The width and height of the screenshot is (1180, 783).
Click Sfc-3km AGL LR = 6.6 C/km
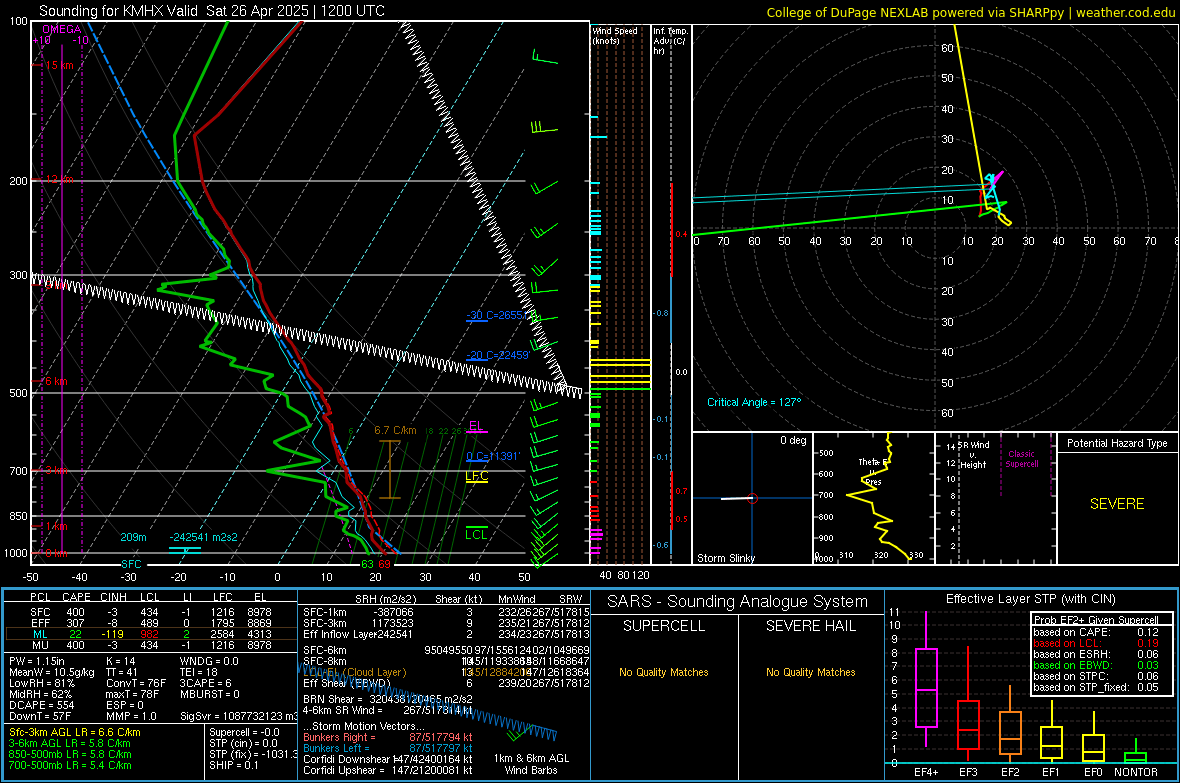click(75, 732)
